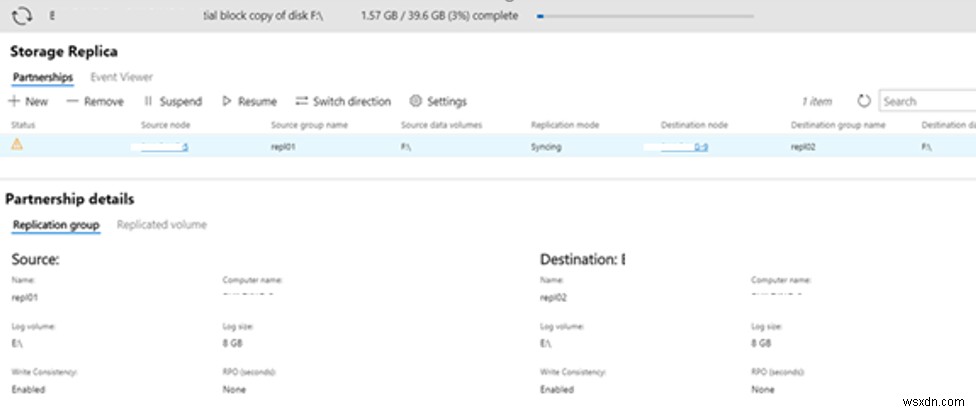Click the Destination log size 8 GB value
976x412 pixels.
click(x=761, y=343)
